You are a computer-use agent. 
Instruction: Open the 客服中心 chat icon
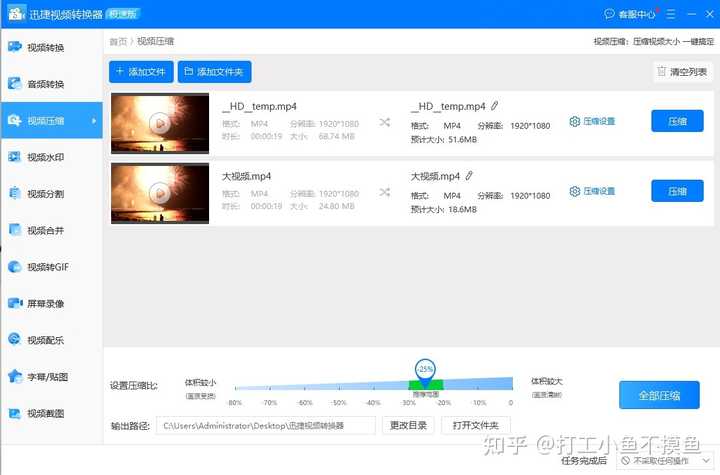(609, 14)
